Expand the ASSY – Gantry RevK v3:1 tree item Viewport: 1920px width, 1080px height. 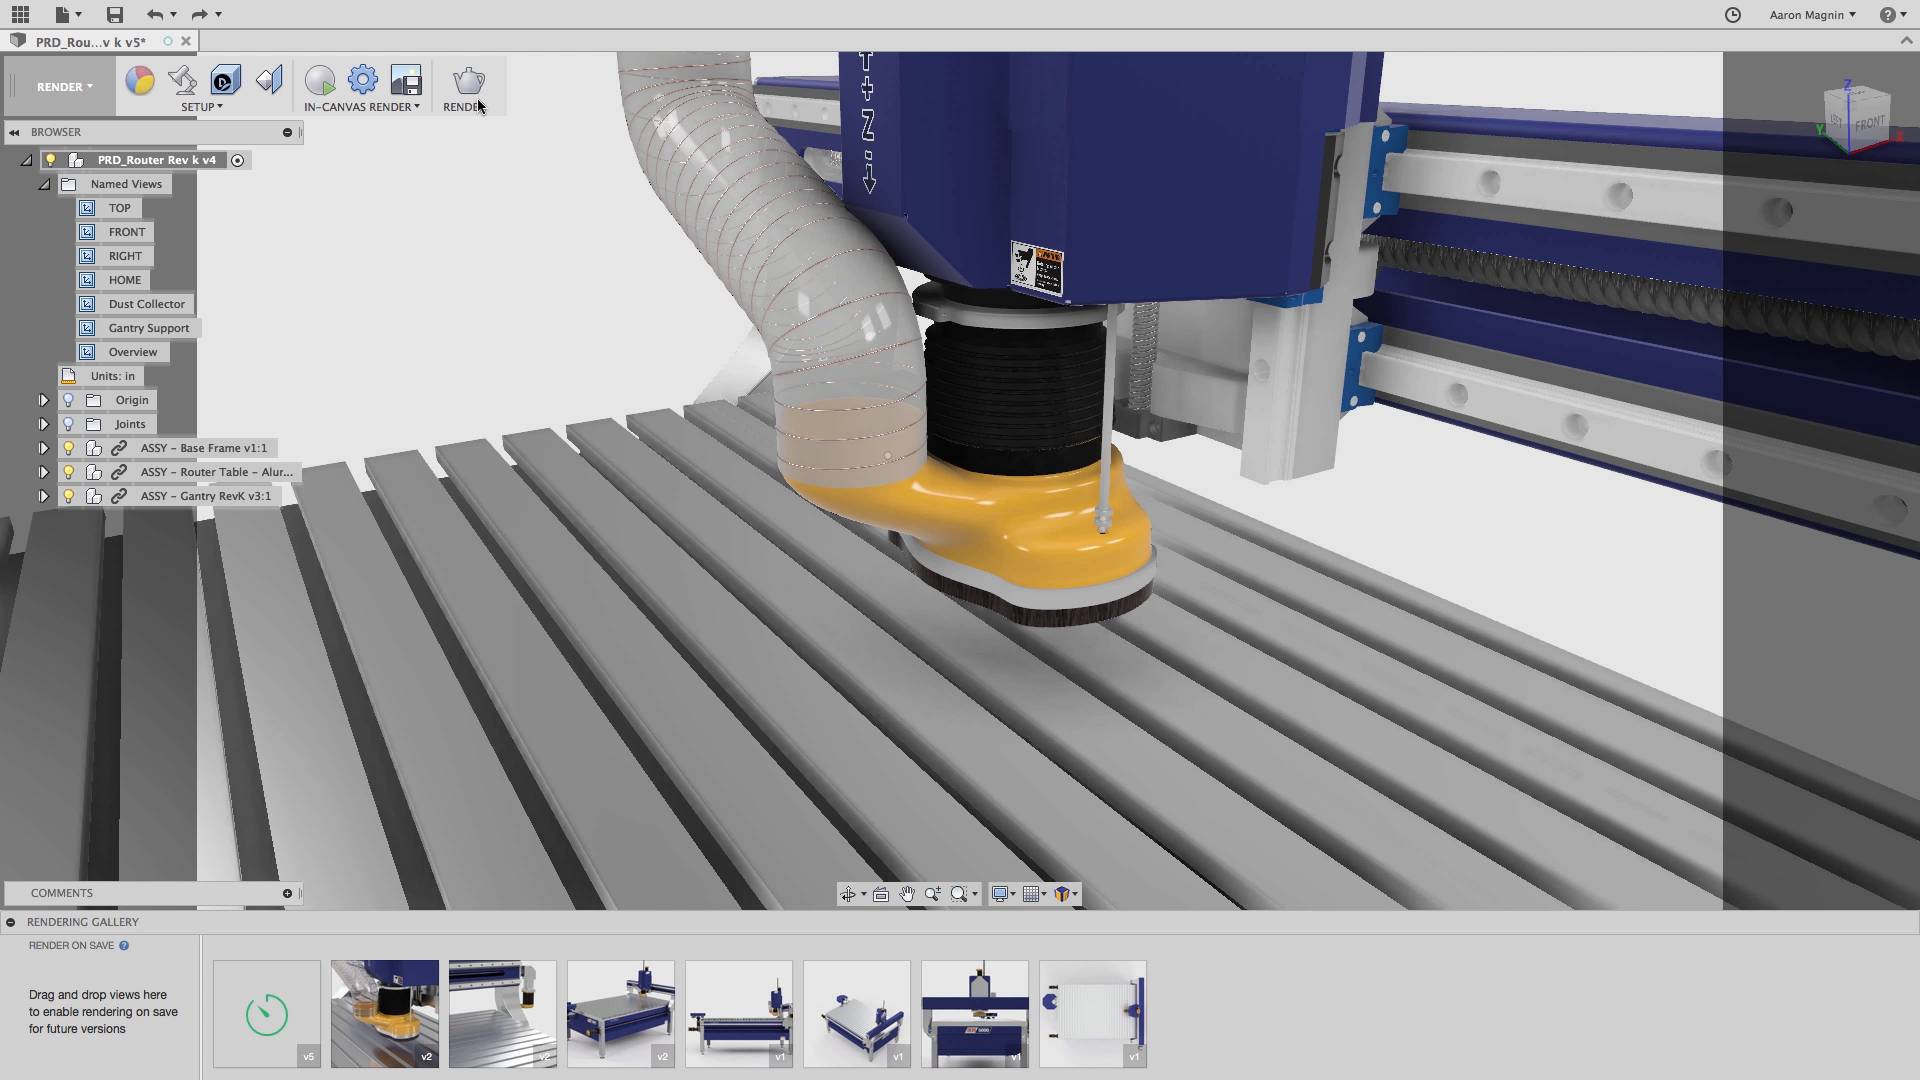coord(42,496)
